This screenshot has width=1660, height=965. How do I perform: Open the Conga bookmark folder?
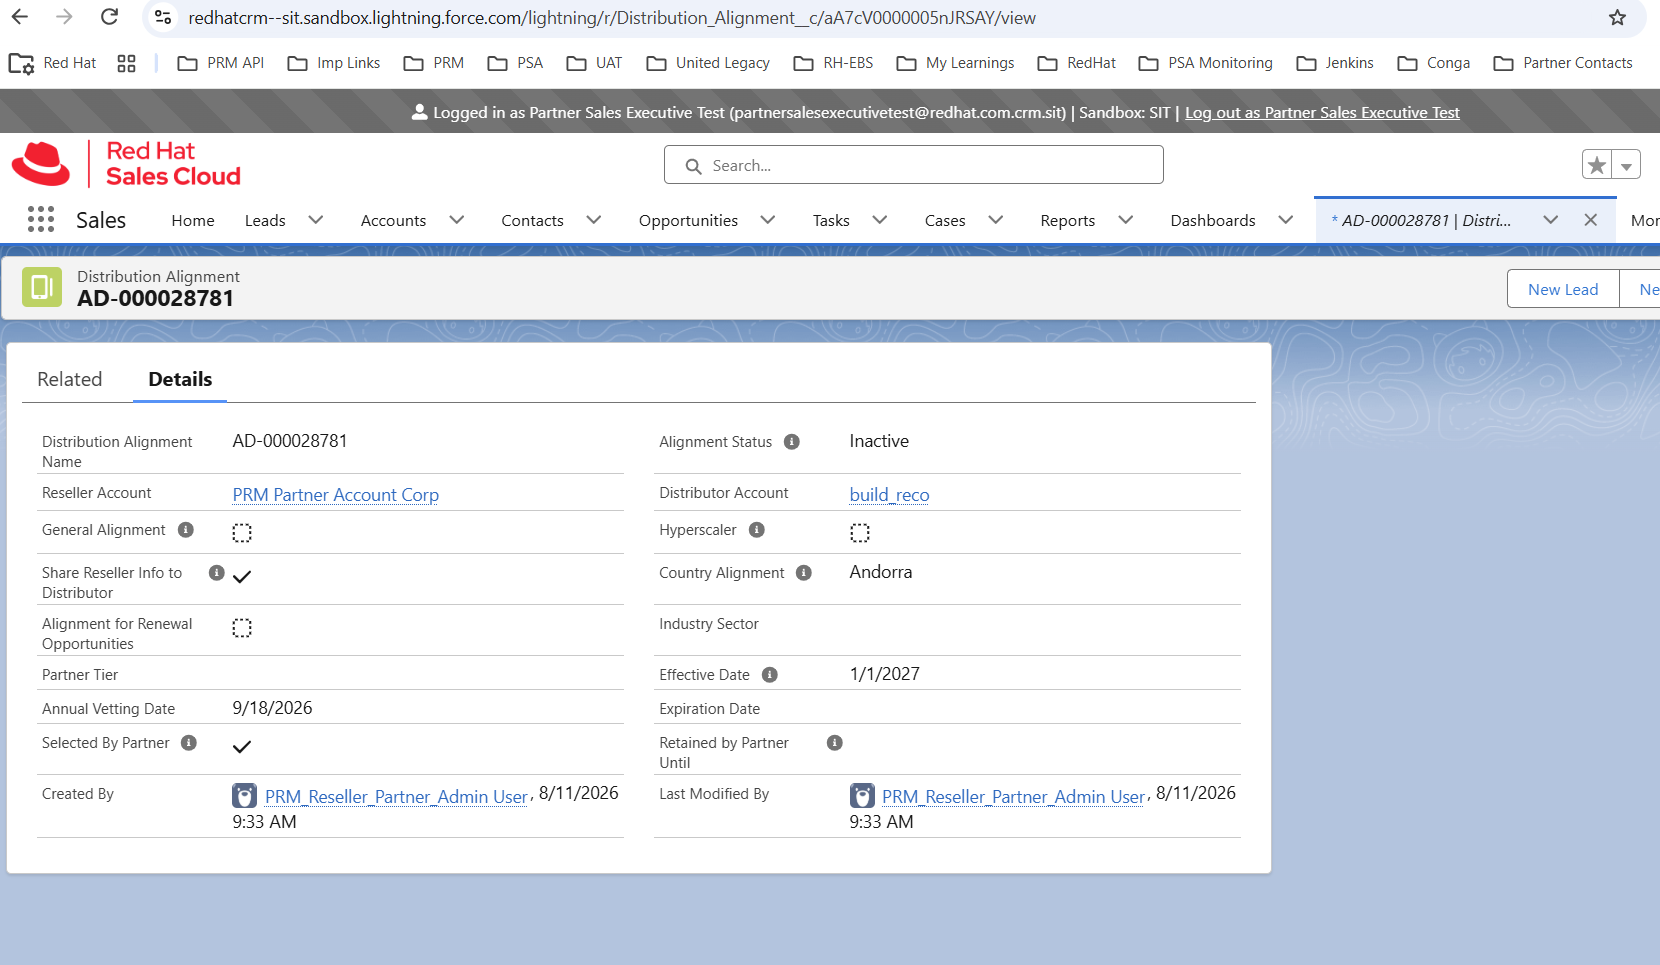1434,63
